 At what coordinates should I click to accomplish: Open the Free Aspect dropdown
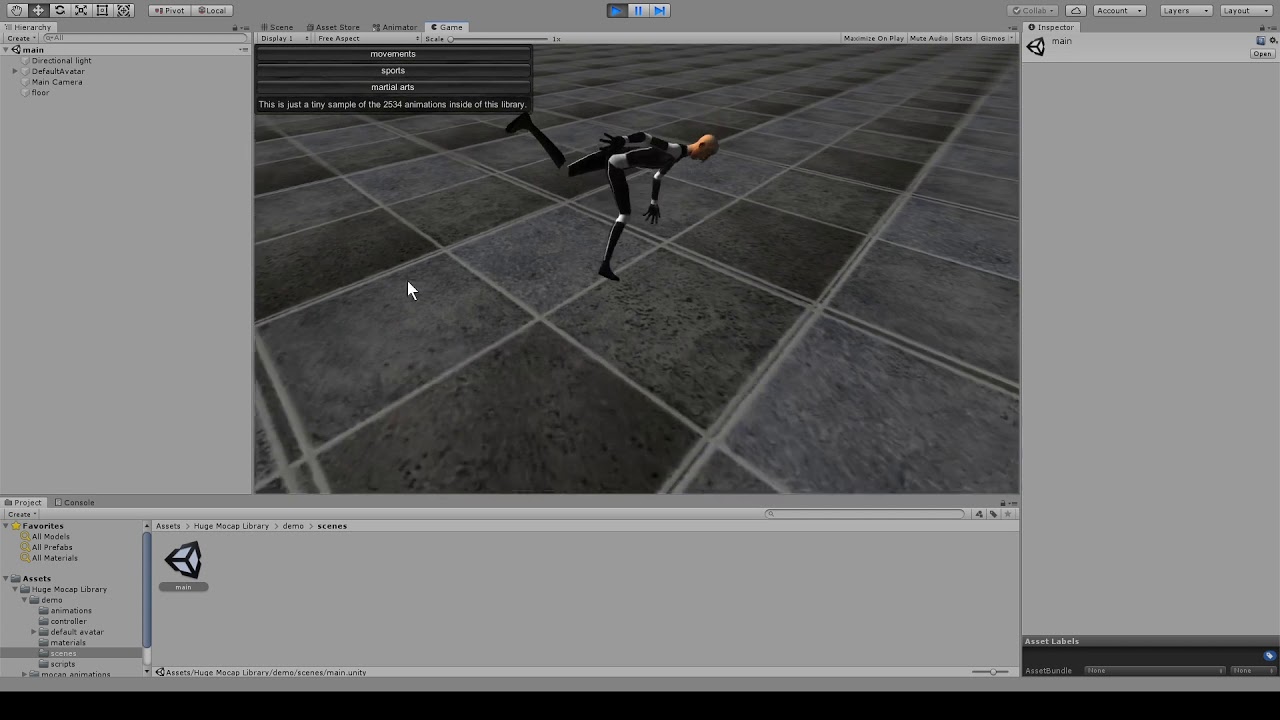click(366, 38)
